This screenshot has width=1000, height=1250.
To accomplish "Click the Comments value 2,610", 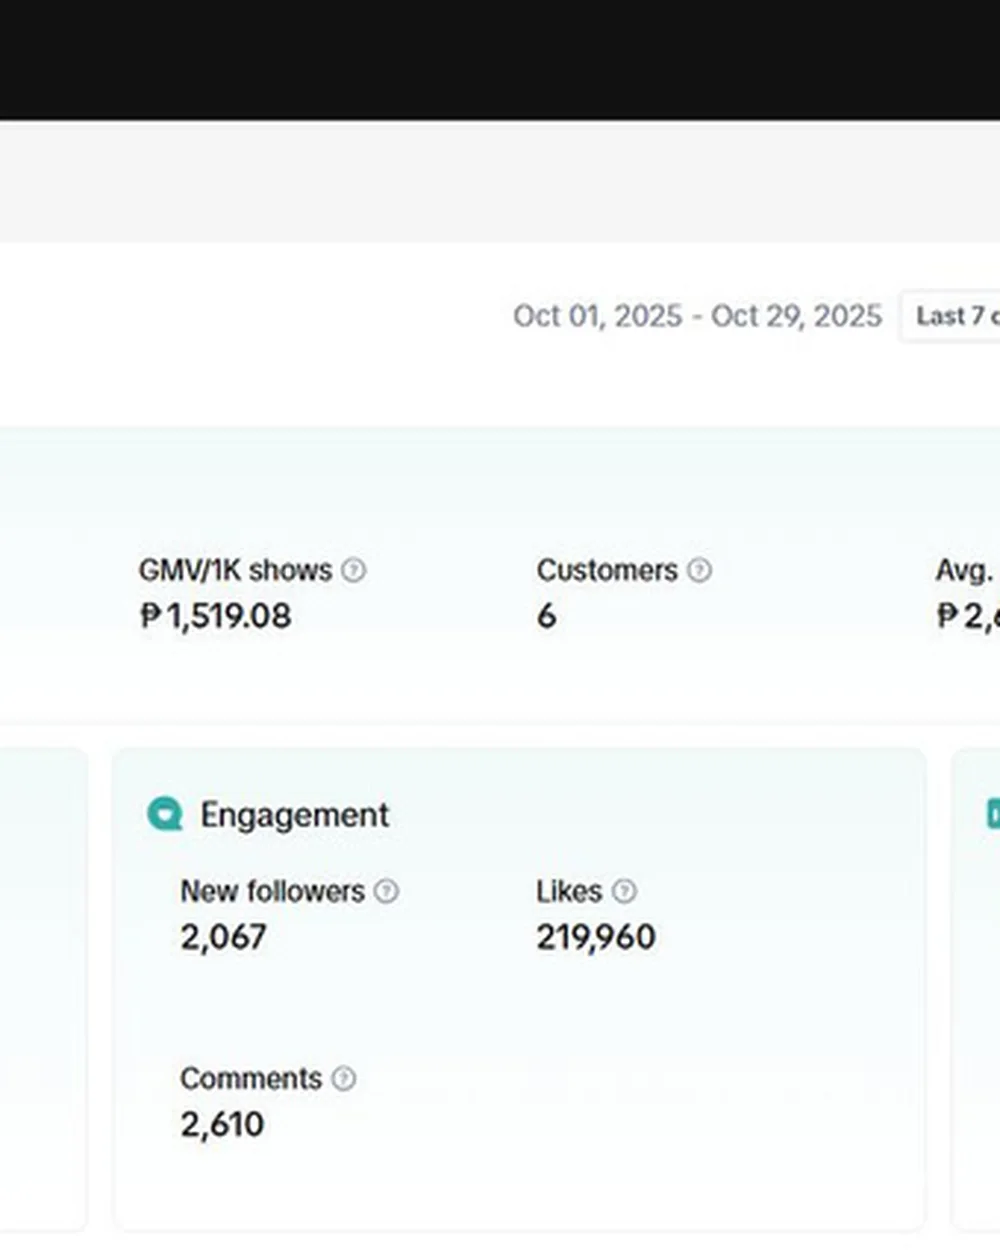I will [x=222, y=1124].
